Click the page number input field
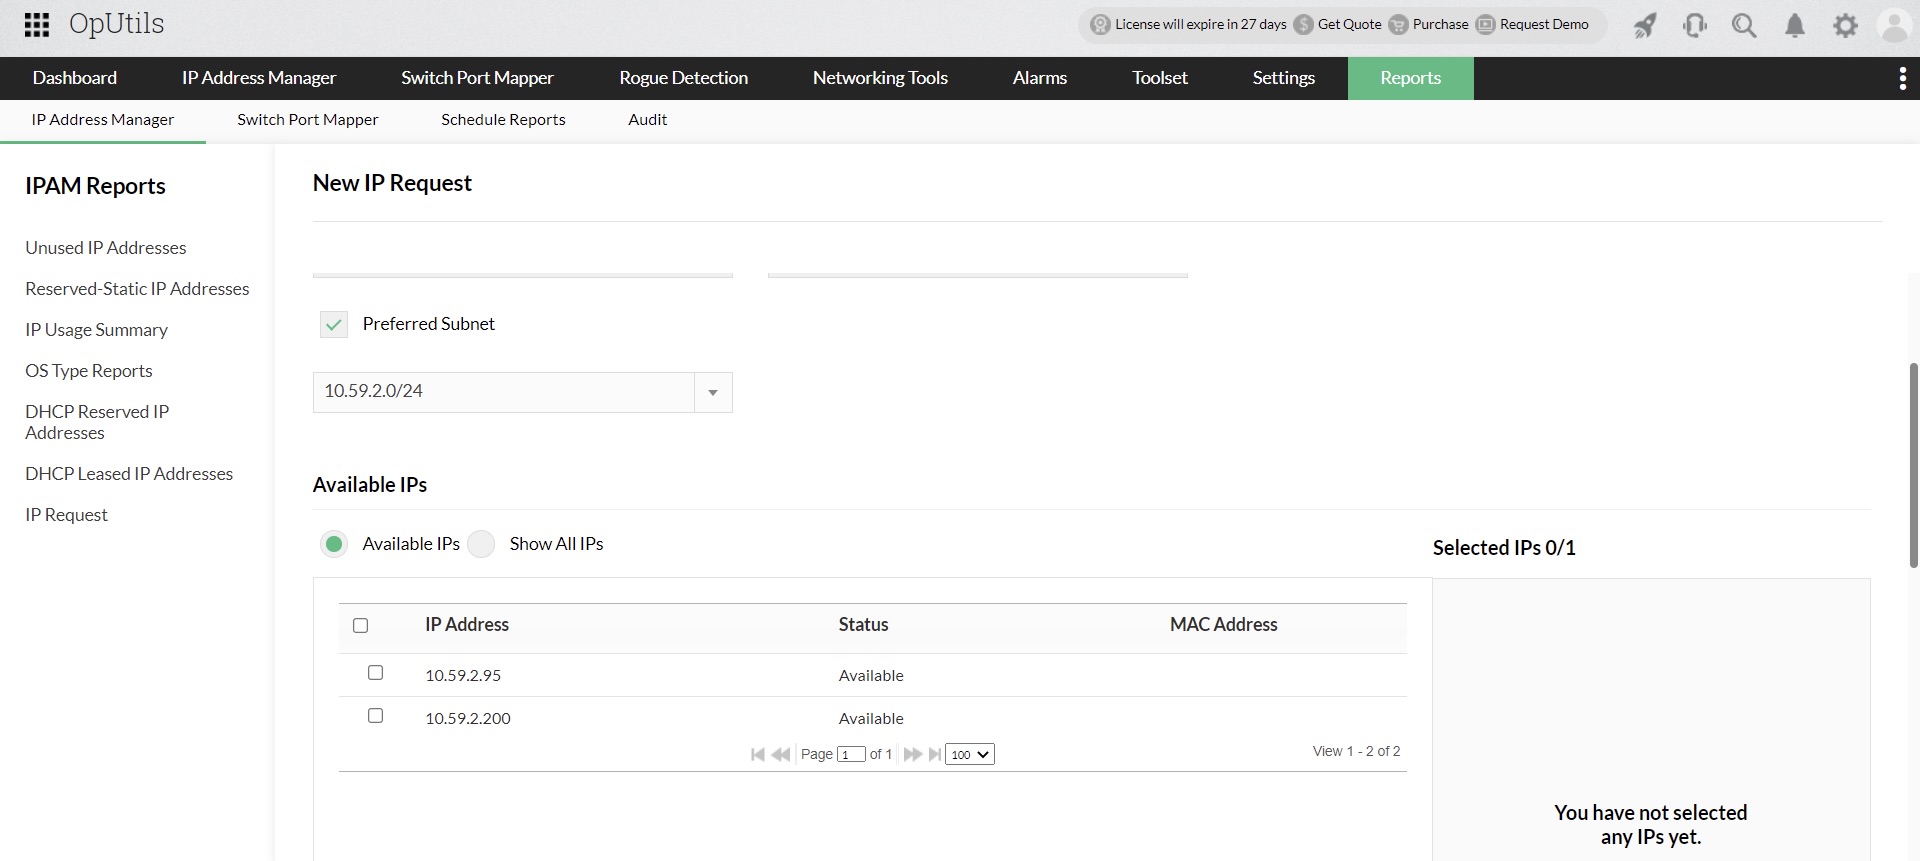This screenshot has height=861, width=1920. pyautogui.click(x=851, y=754)
